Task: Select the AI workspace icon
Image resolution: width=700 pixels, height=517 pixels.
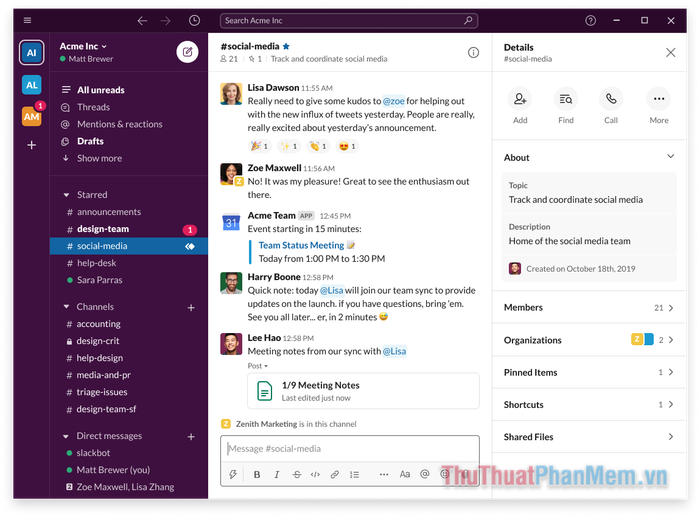Action: tap(31, 53)
